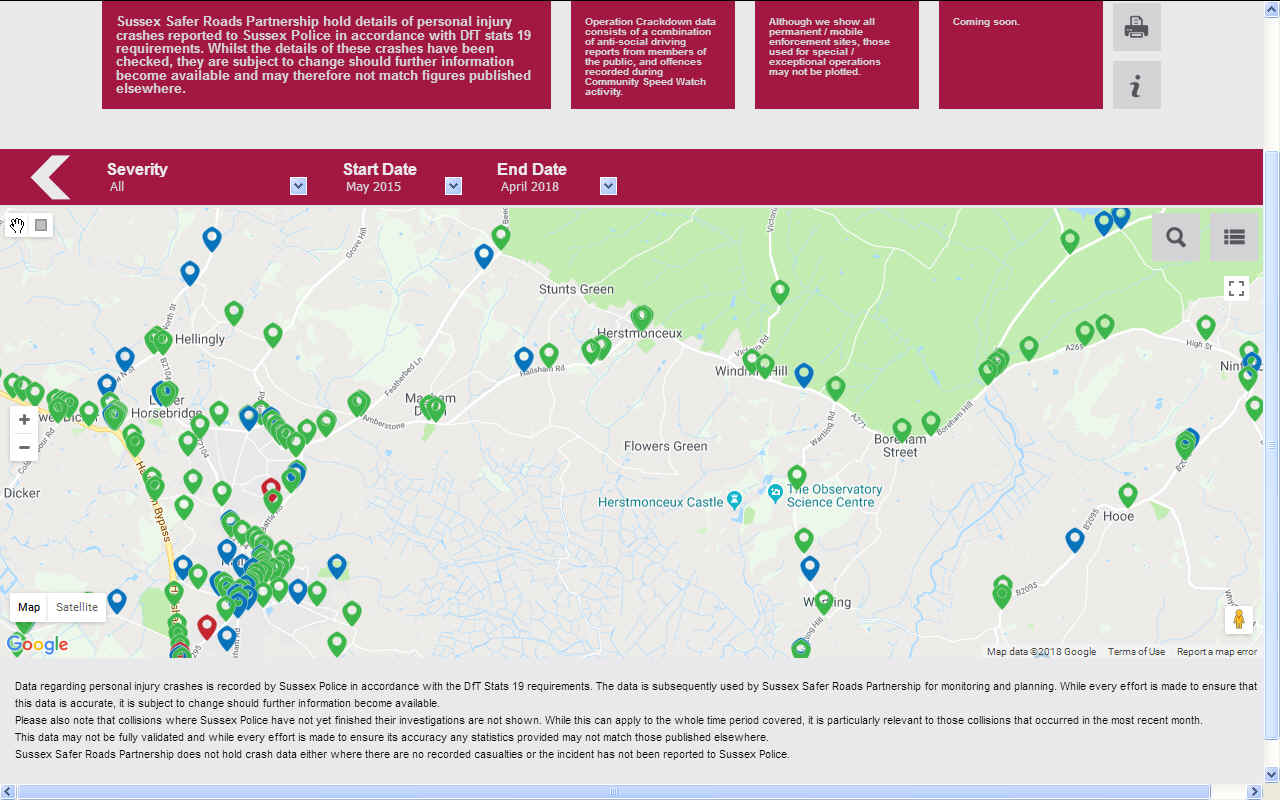Click the Hellingly place label
The image size is (1280, 800).
(200, 339)
